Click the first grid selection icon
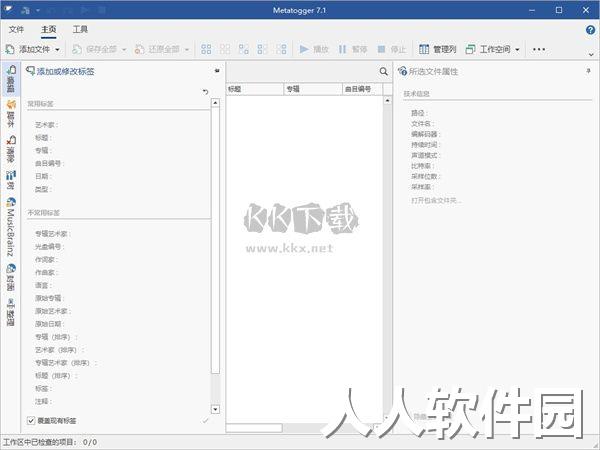600x450 pixels. (x=206, y=49)
